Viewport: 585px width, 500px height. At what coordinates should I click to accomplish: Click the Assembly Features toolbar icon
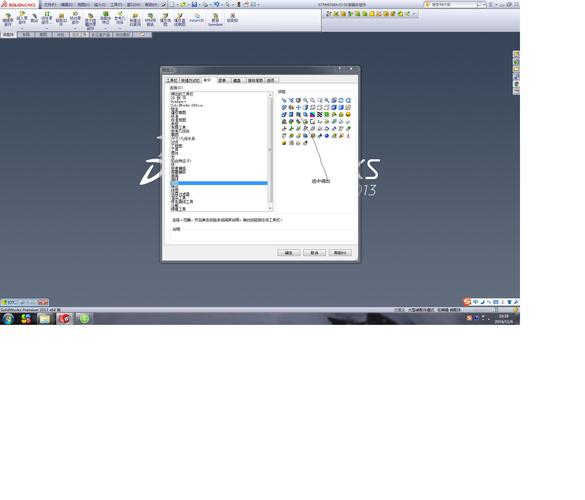(x=106, y=19)
